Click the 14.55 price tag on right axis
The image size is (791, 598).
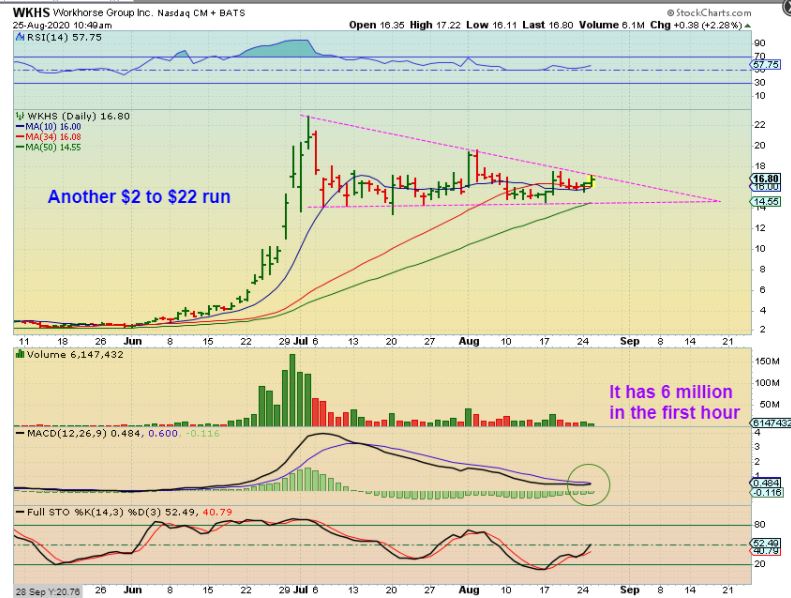(x=766, y=202)
